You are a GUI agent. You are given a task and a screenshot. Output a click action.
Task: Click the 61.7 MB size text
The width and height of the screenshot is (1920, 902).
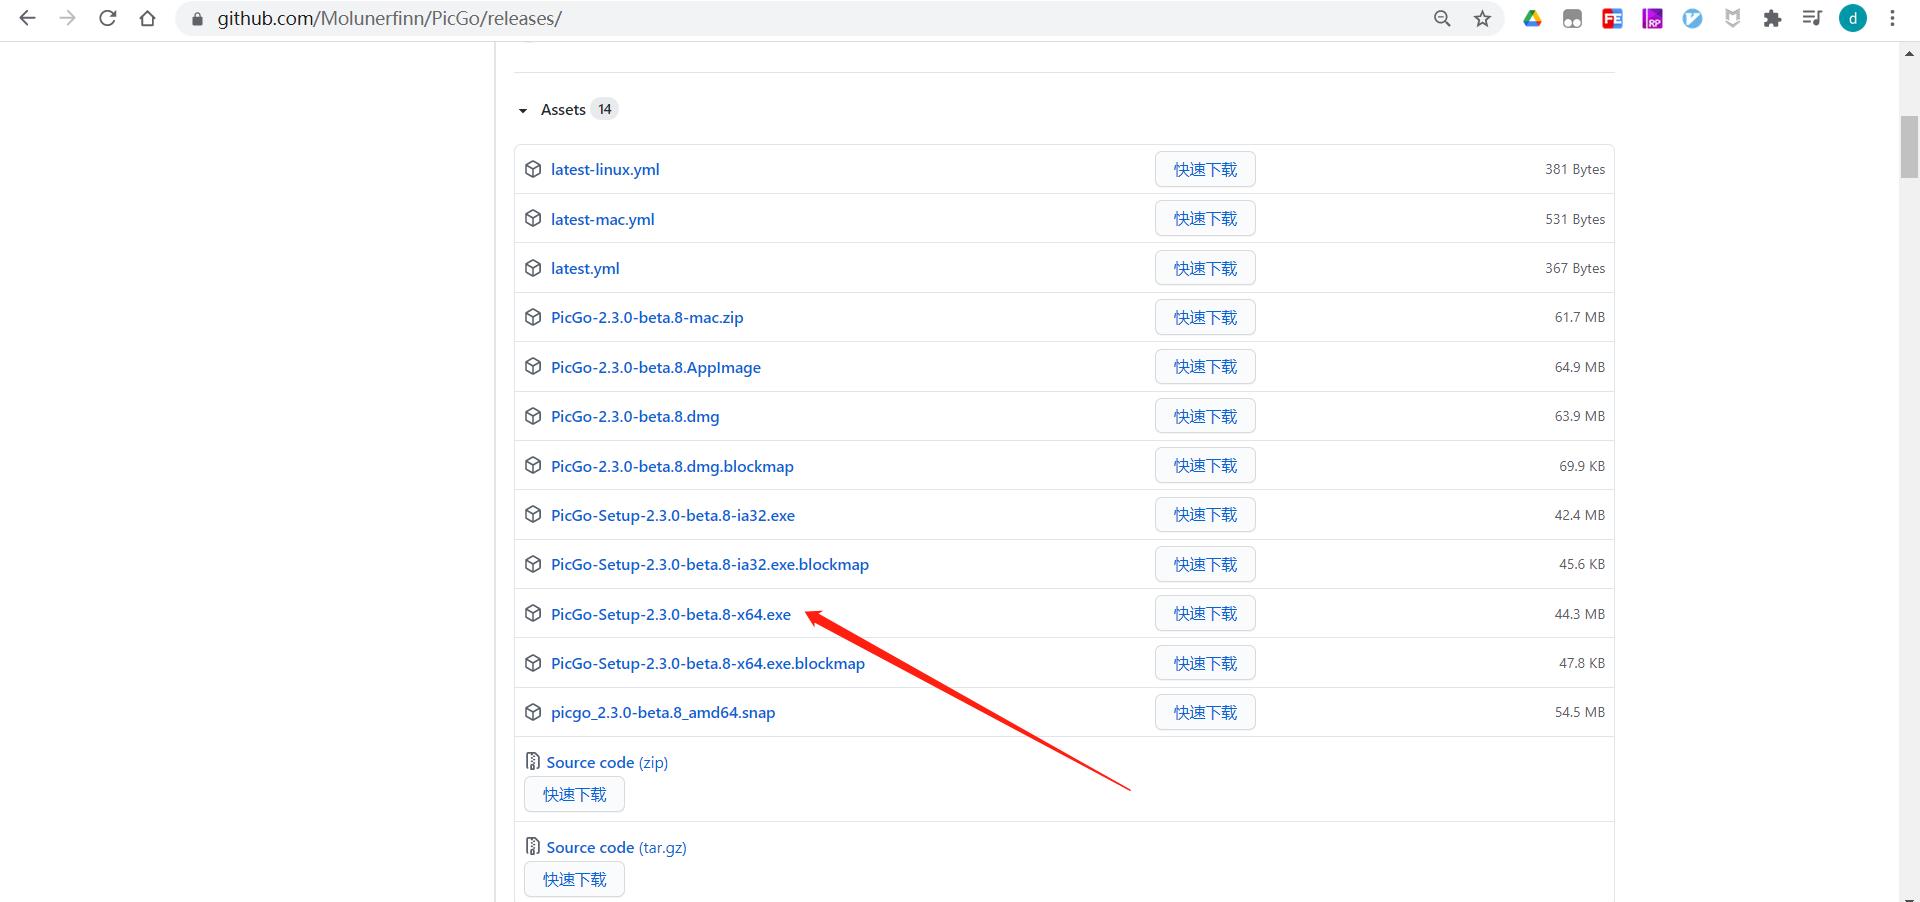pyautogui.click(x=1579, y=317)
